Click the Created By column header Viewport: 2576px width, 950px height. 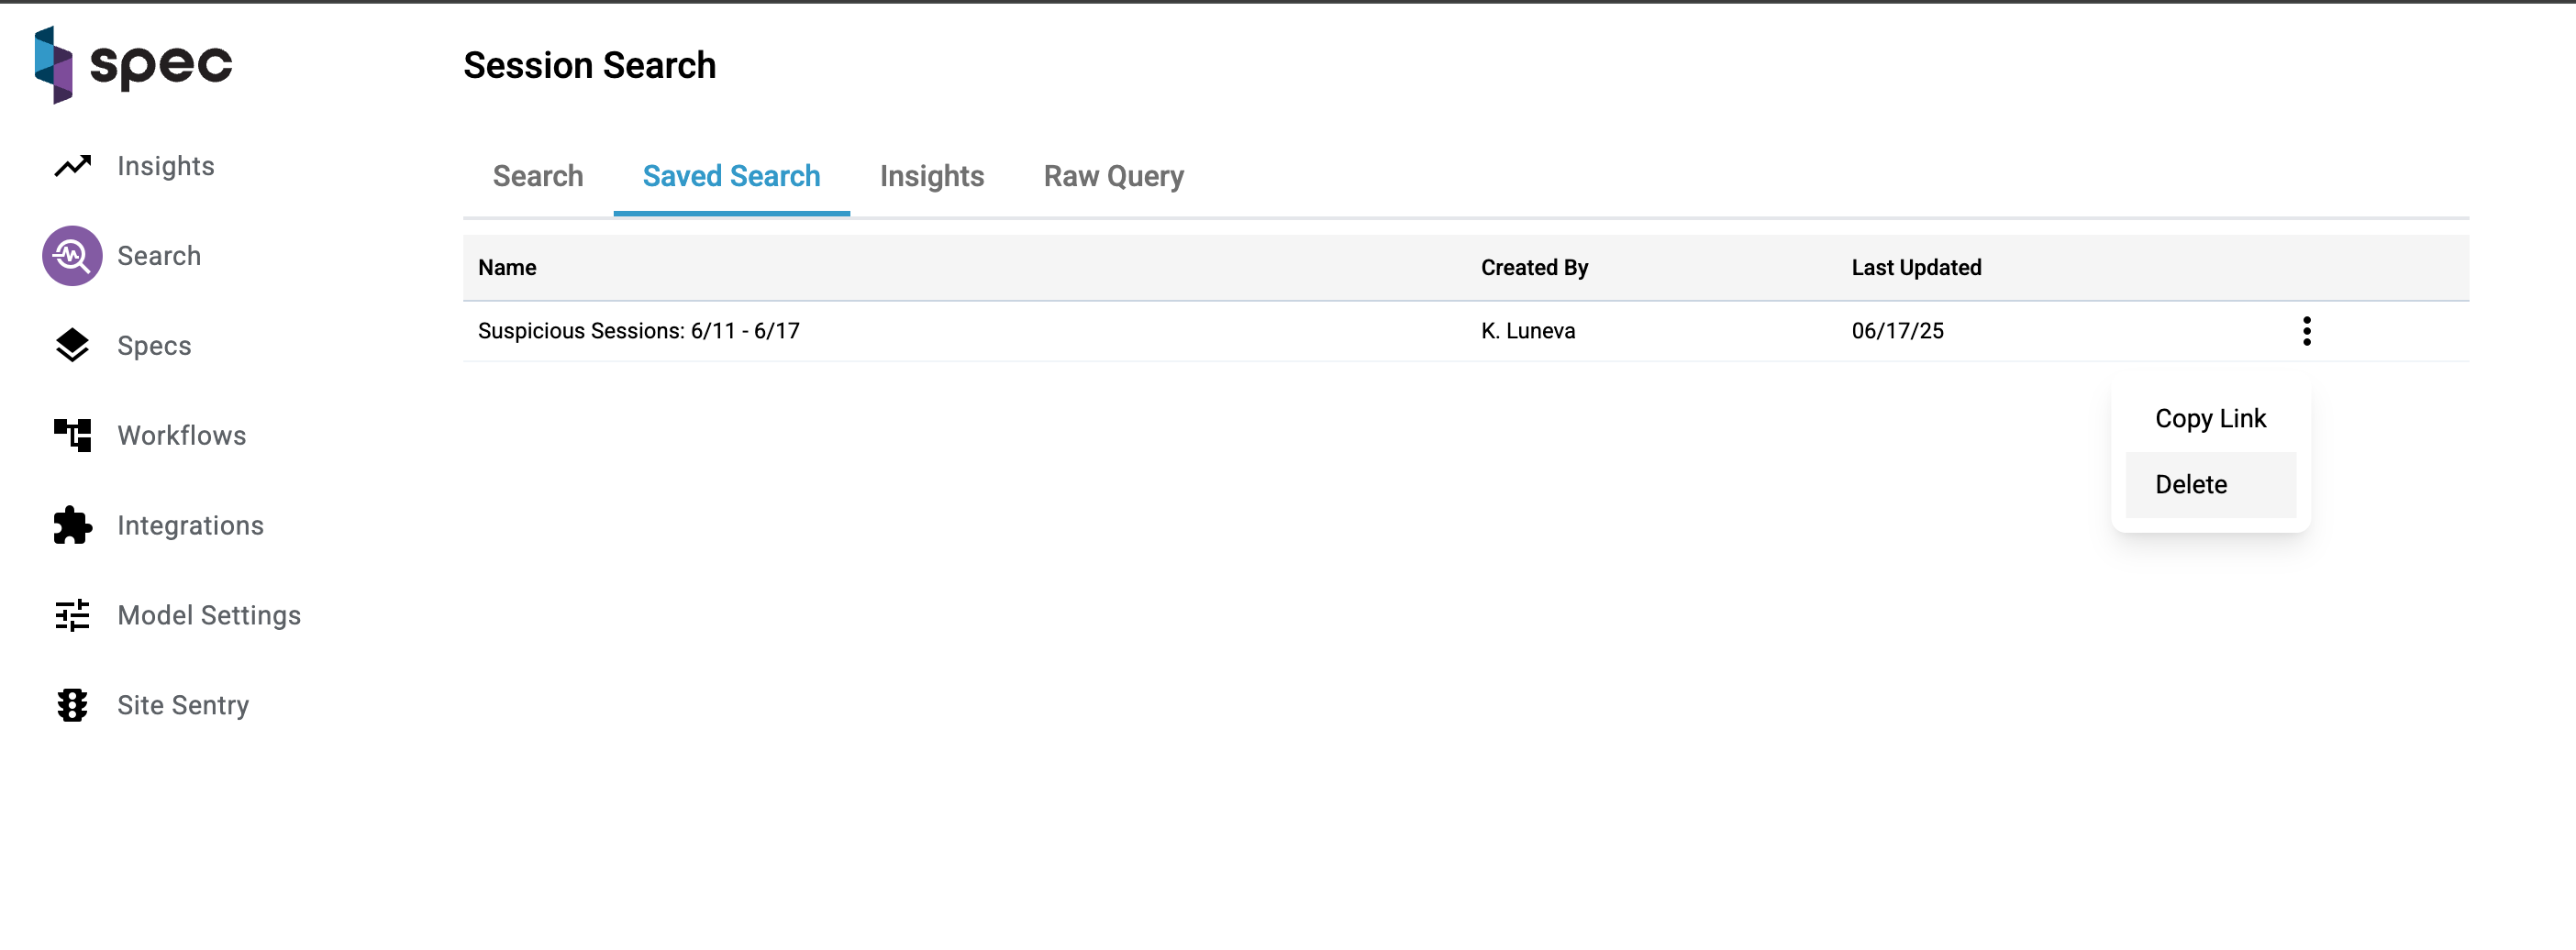tap(1534, 268)
